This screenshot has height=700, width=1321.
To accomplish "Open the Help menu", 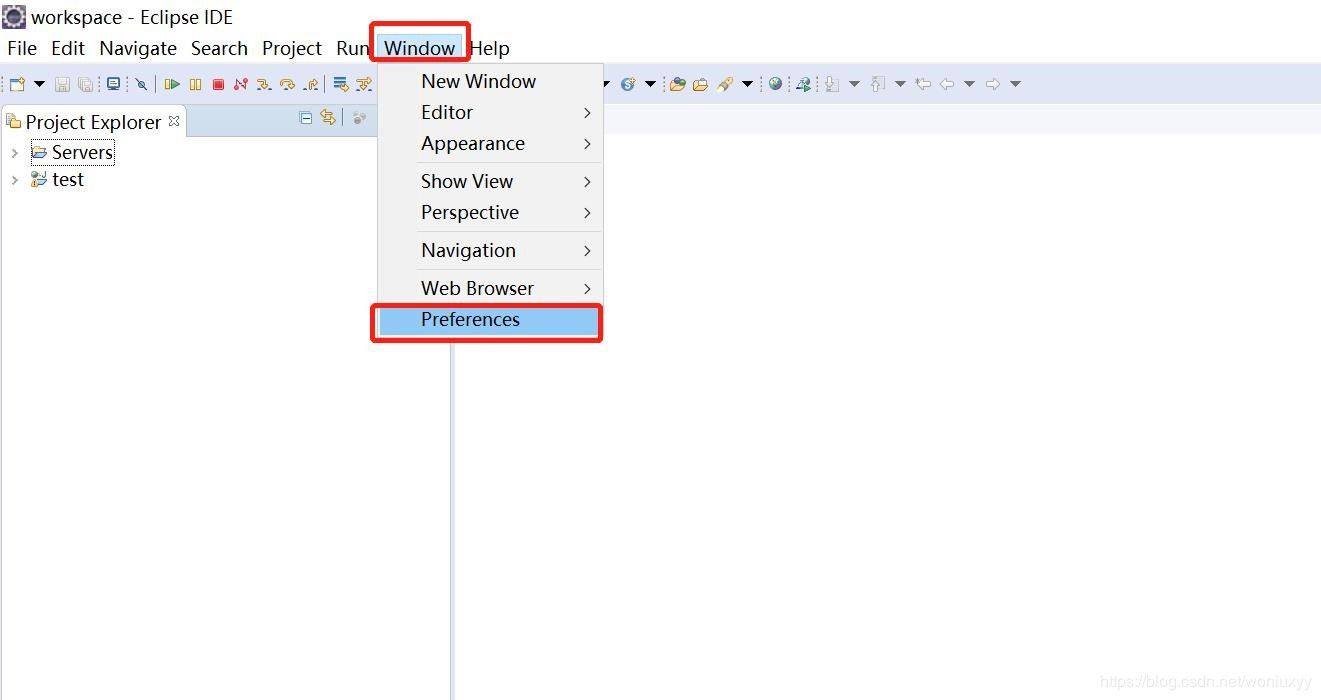I will (490, 48).
